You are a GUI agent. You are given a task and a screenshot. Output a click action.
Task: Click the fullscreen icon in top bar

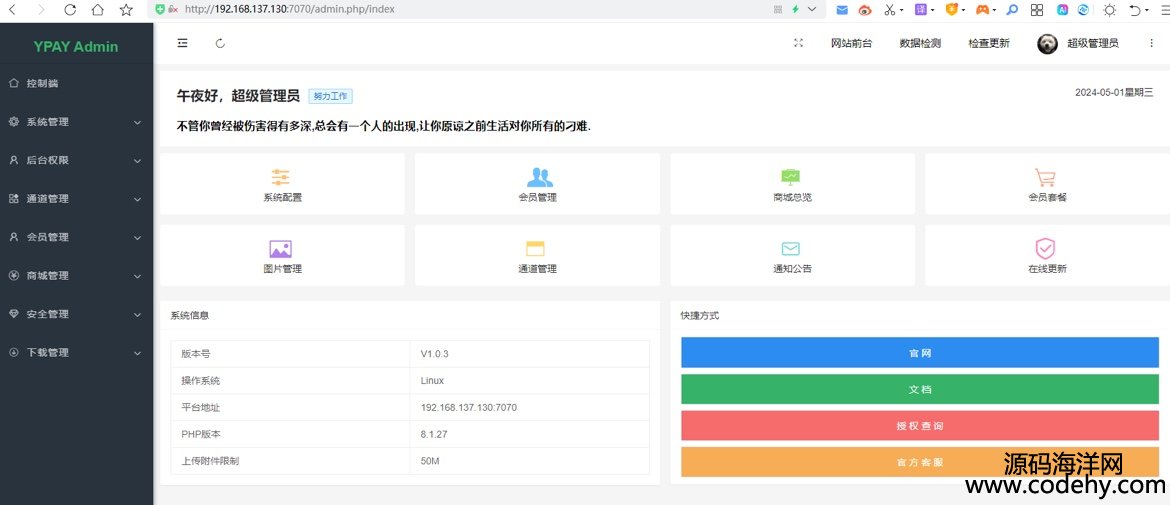click(x=798, y=43)
